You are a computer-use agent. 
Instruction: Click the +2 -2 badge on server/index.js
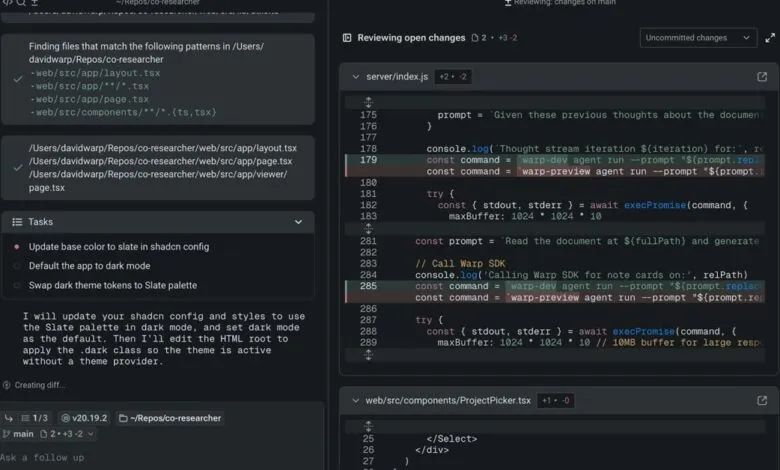tap(453, 77)
